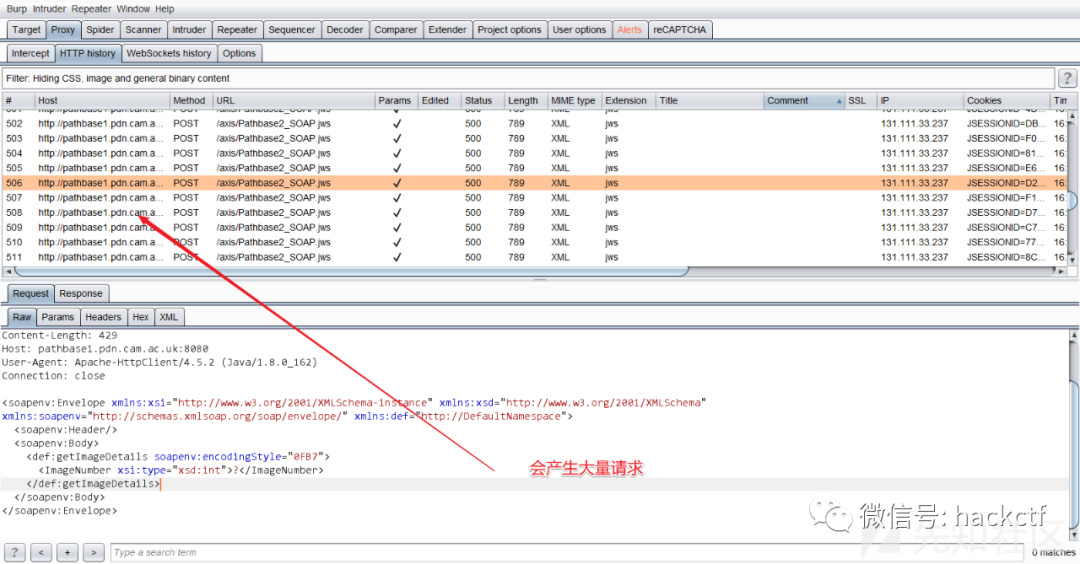
Task: Open the Help menu
Action: [x=165, y=9]
